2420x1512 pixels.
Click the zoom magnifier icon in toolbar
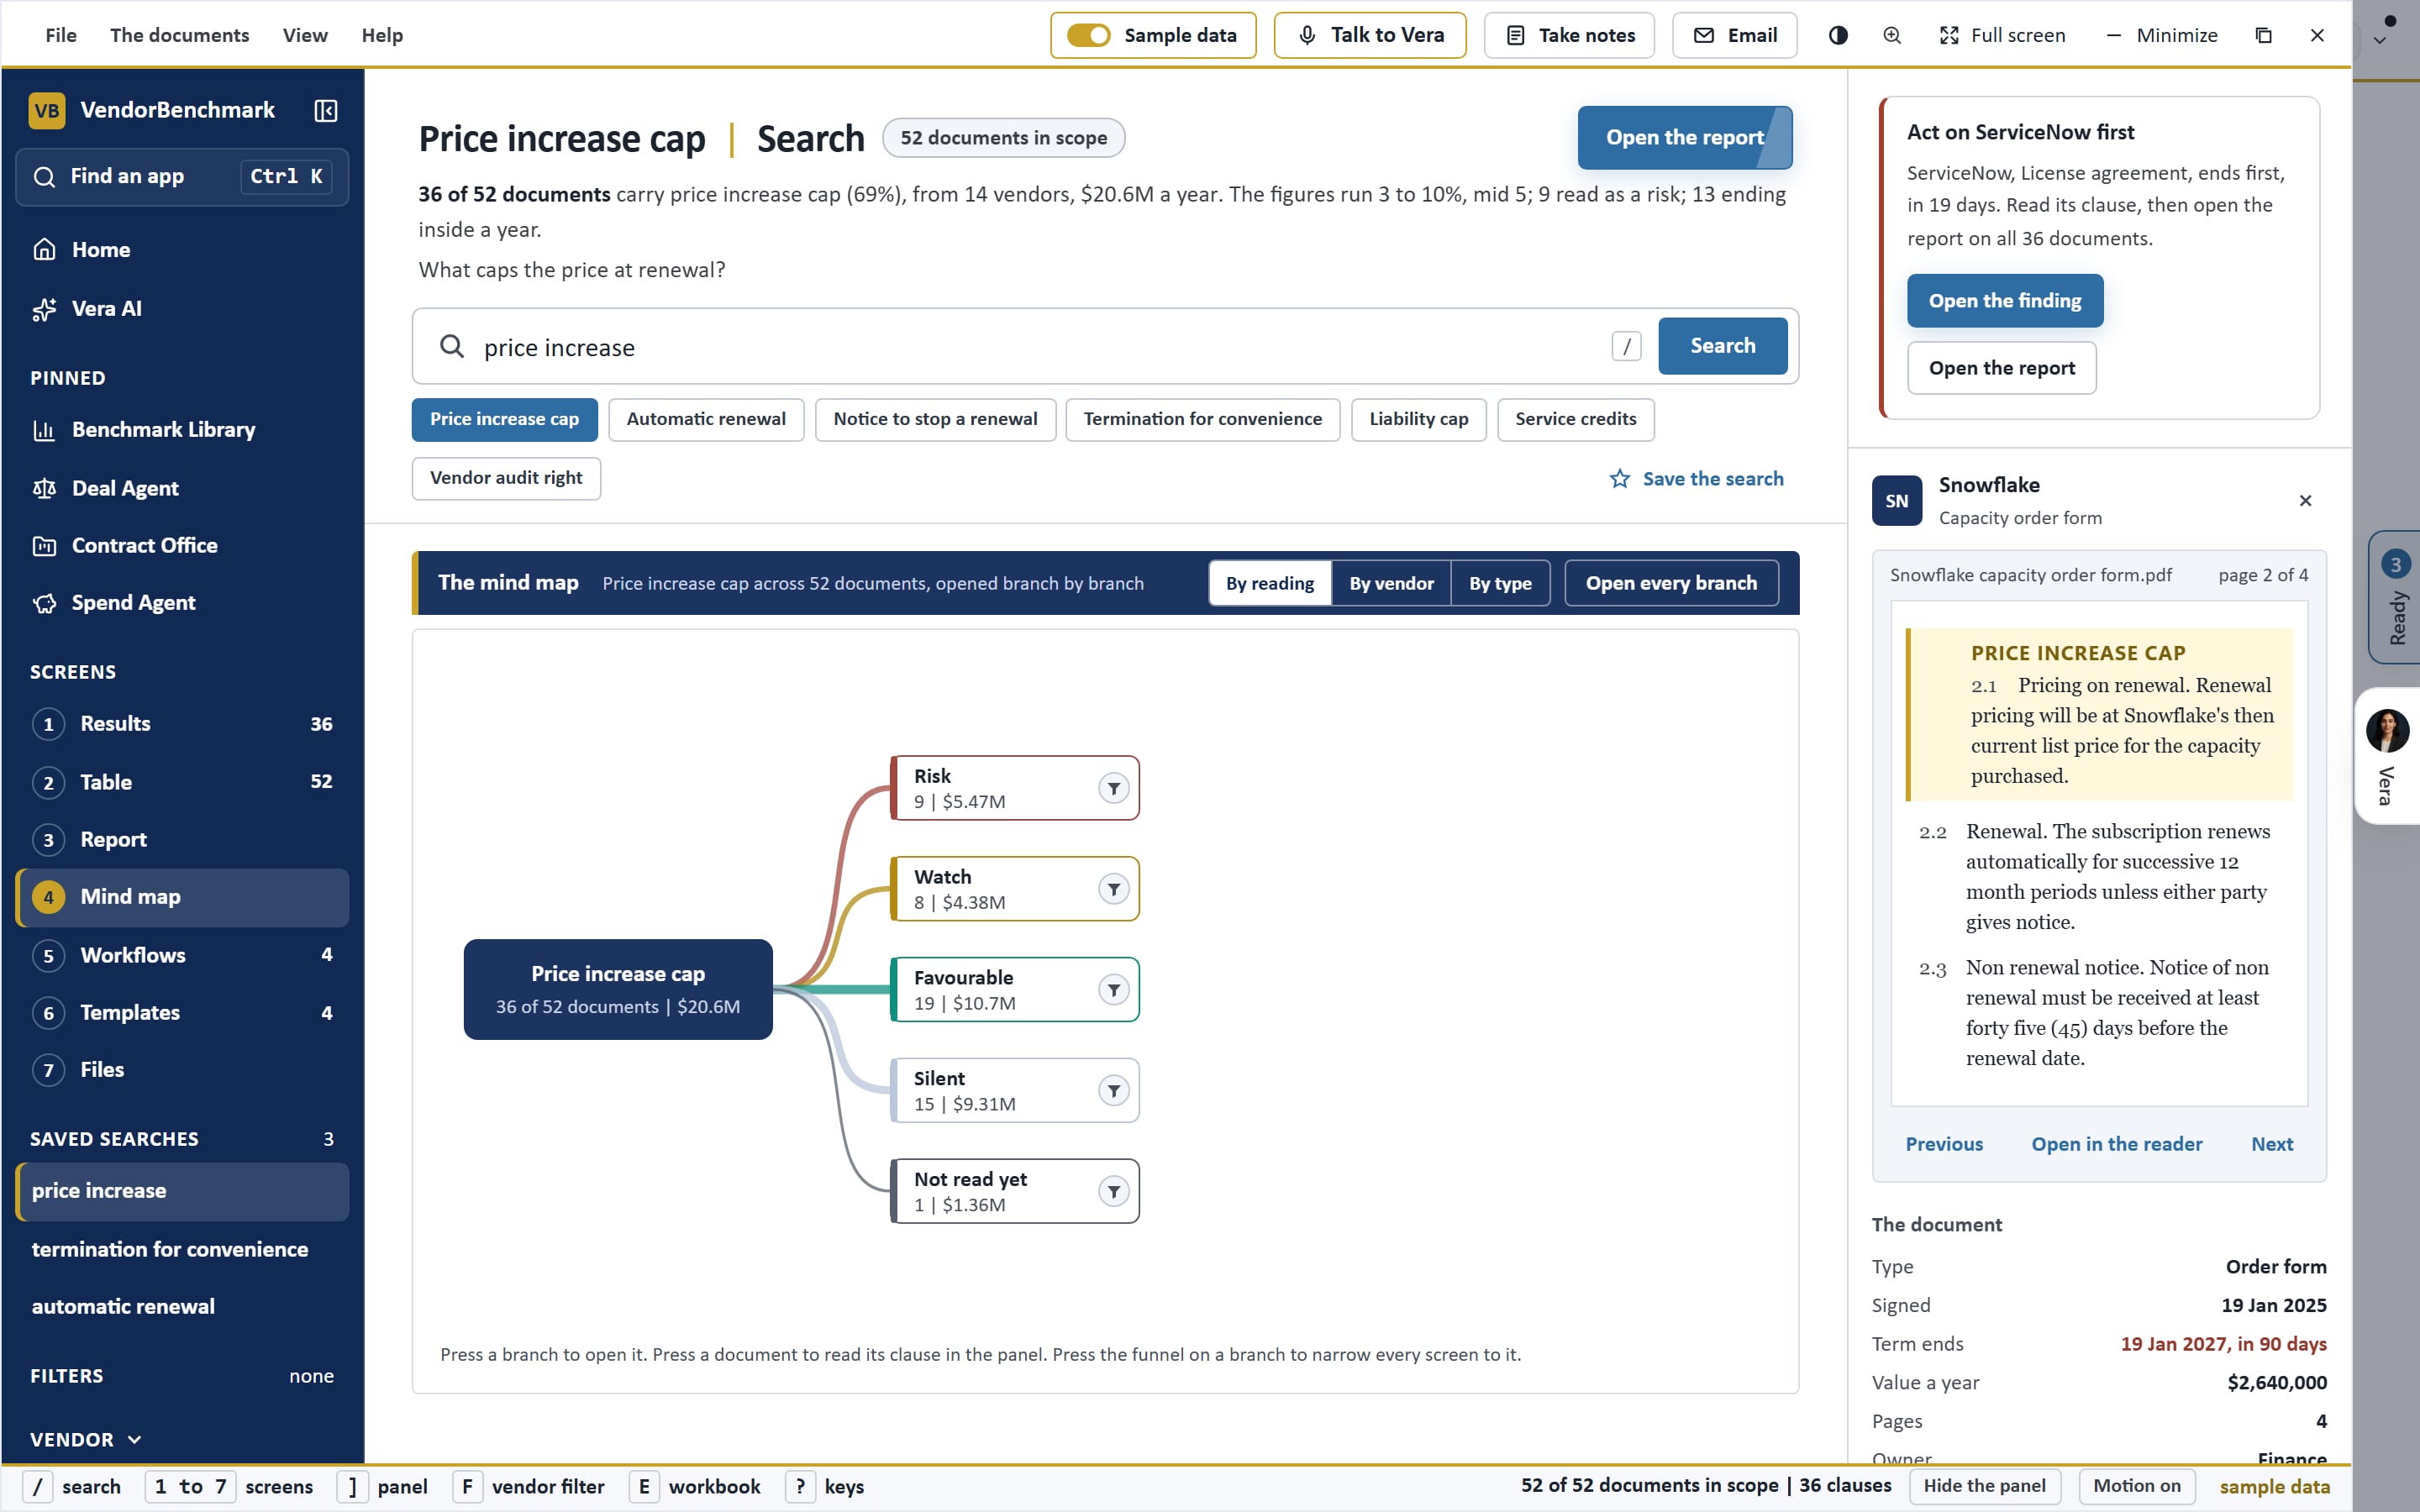[x=1892, y=35]
